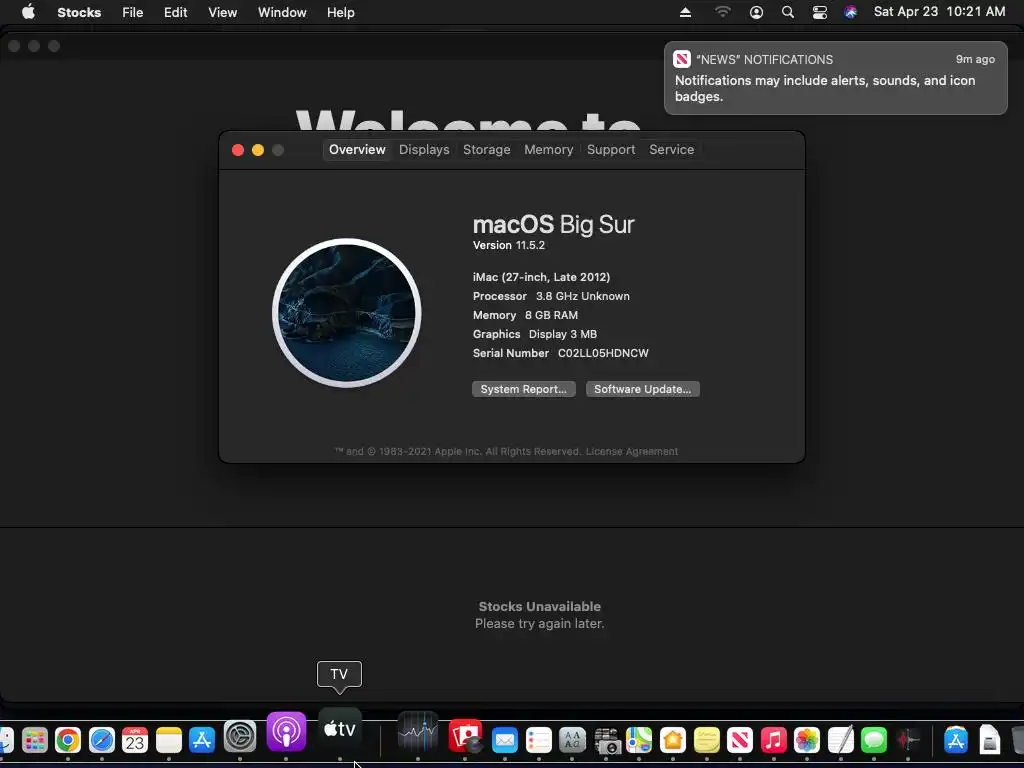Open Control Center in the menu bar
The width and height of the screenshot is (1024, 768).
[820, 12]
